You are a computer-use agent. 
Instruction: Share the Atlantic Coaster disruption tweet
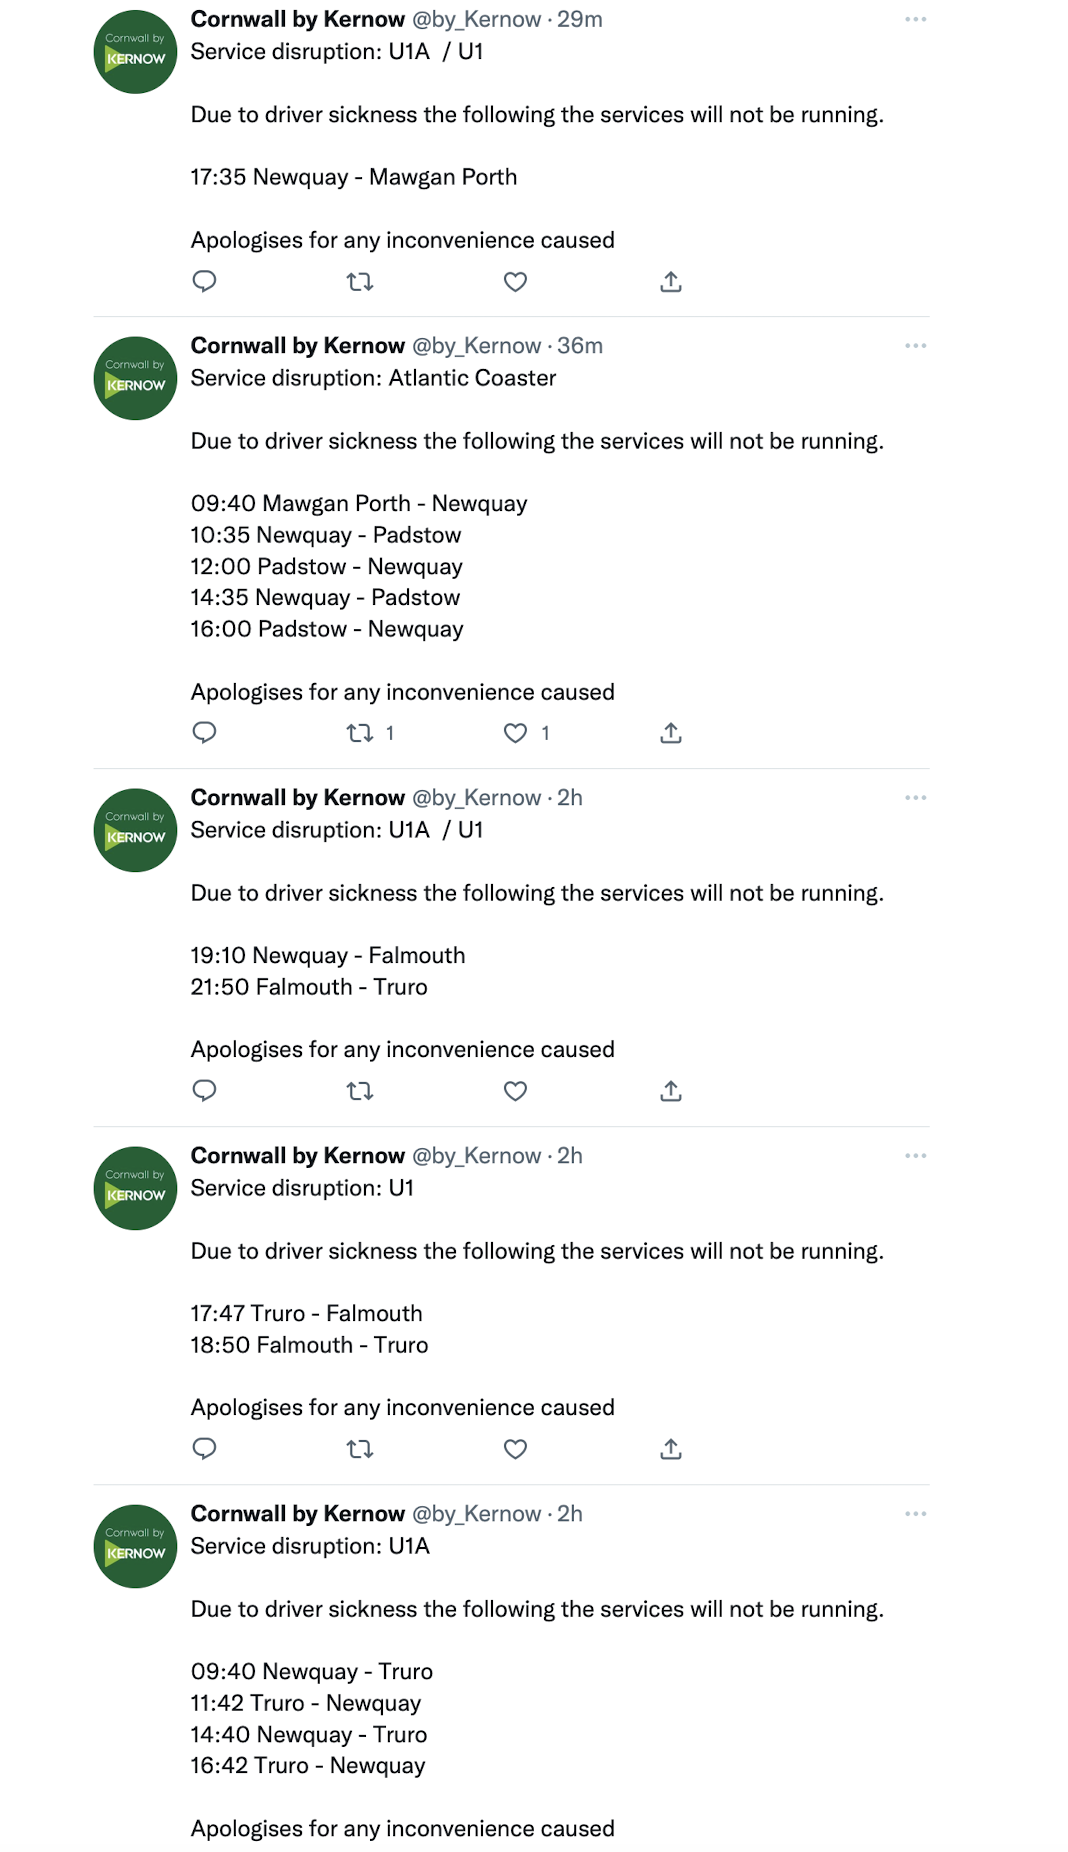coord(671,733)
